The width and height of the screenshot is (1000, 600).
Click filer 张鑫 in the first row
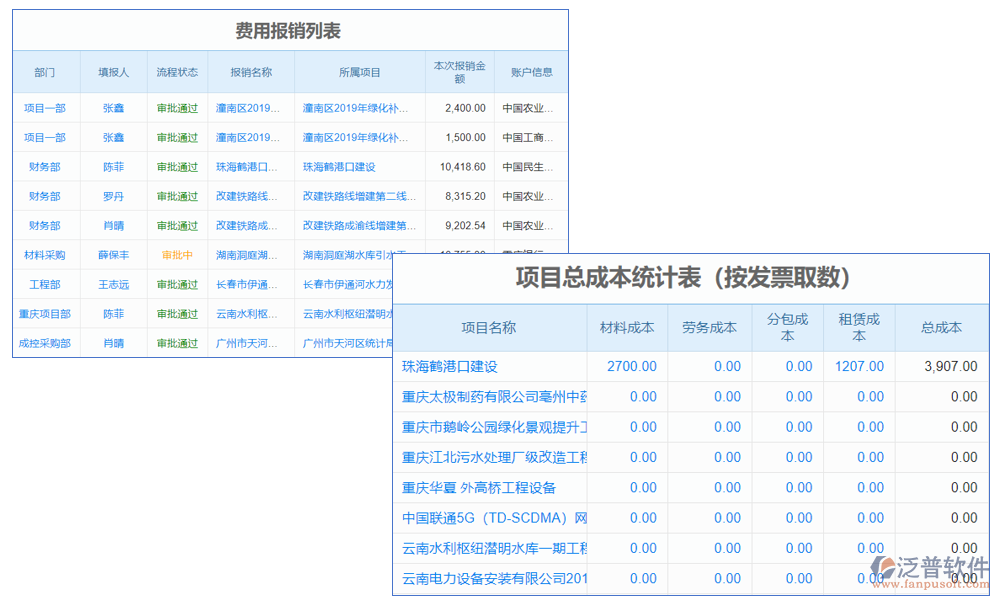pos(113,107)
